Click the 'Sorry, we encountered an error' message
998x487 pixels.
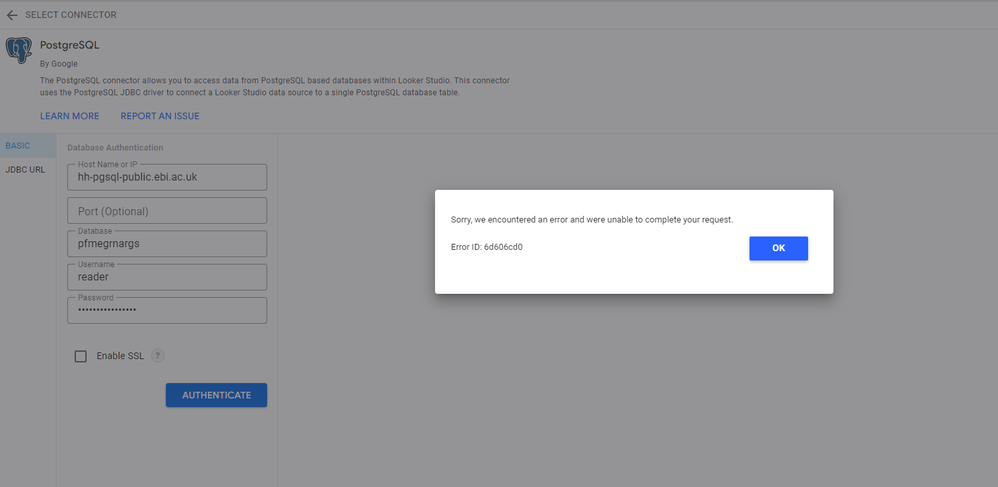click(592, 220)
